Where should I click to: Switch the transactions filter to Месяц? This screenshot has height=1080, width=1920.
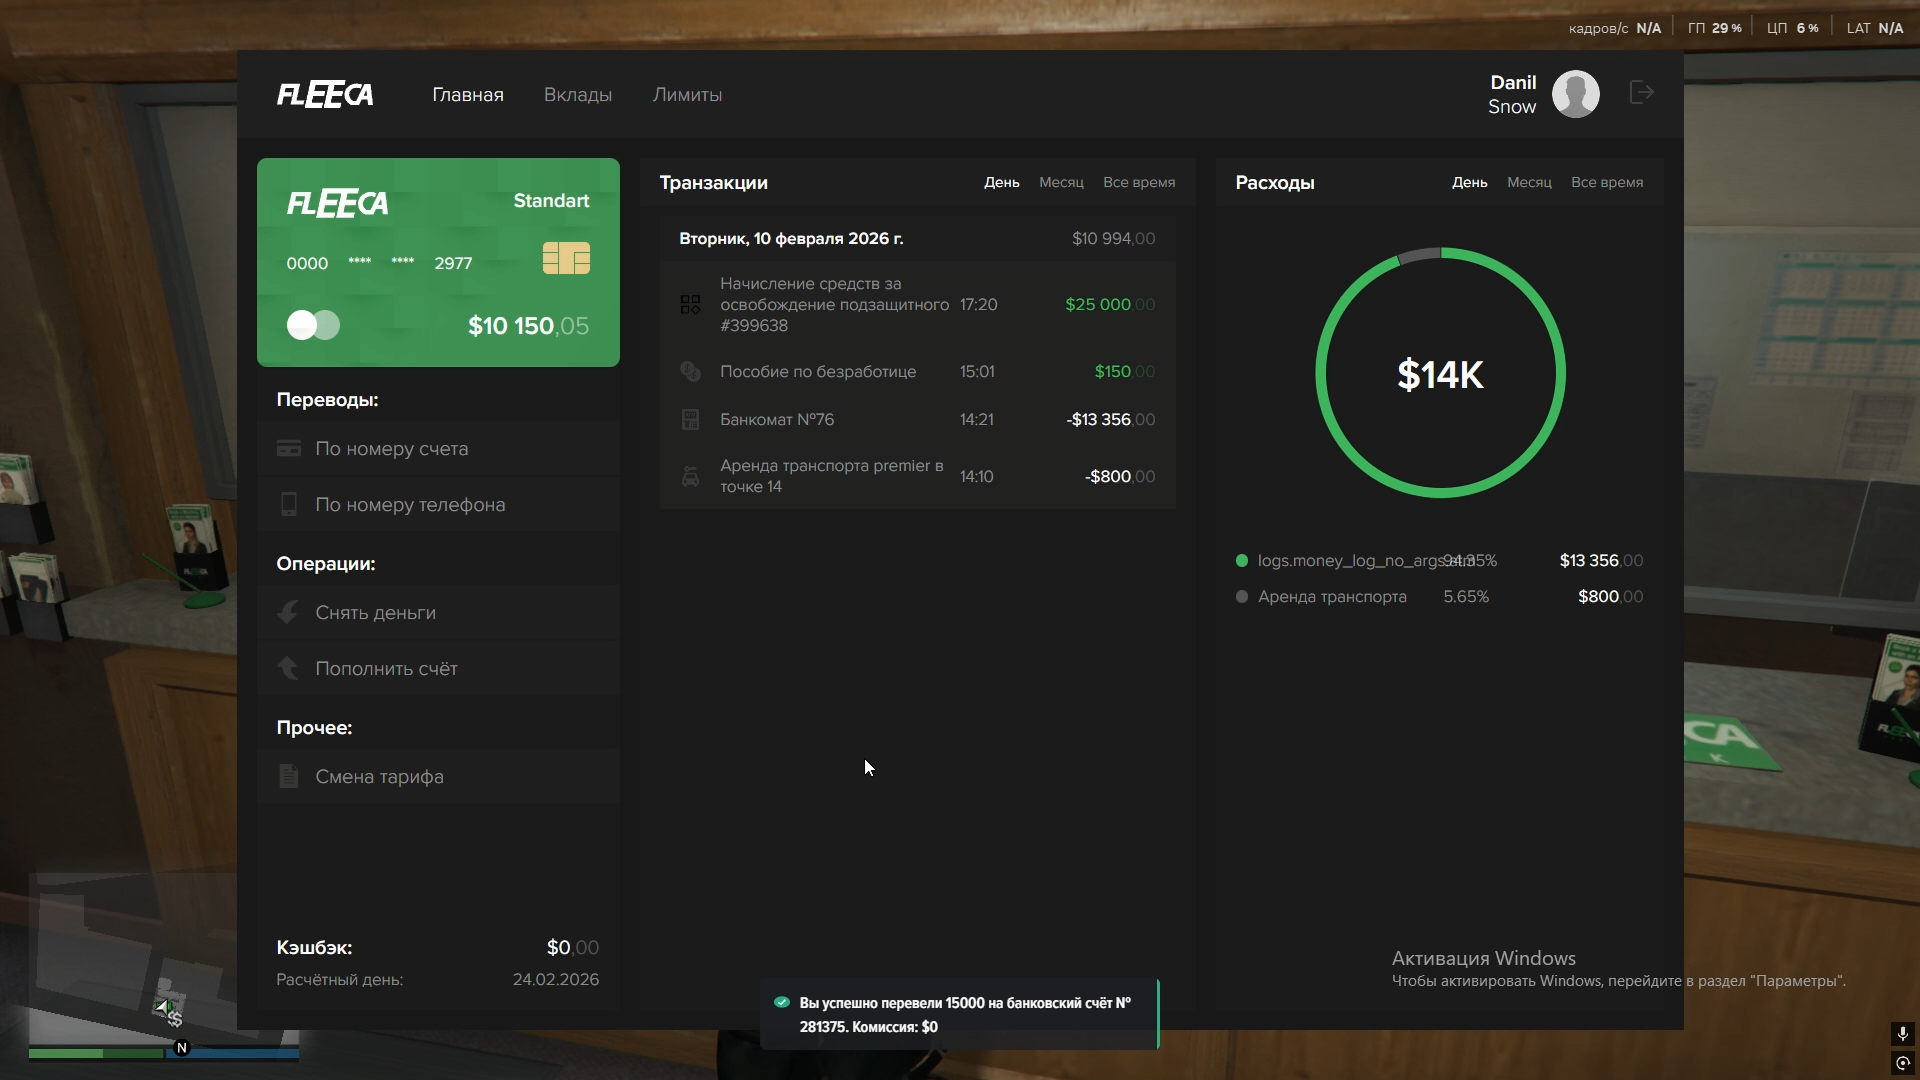[1061, 183]
